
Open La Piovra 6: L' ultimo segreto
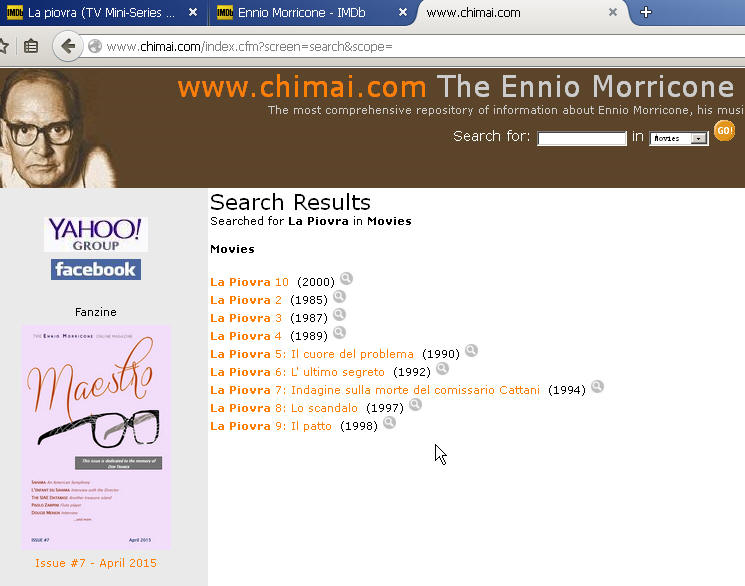pos(297,372)
